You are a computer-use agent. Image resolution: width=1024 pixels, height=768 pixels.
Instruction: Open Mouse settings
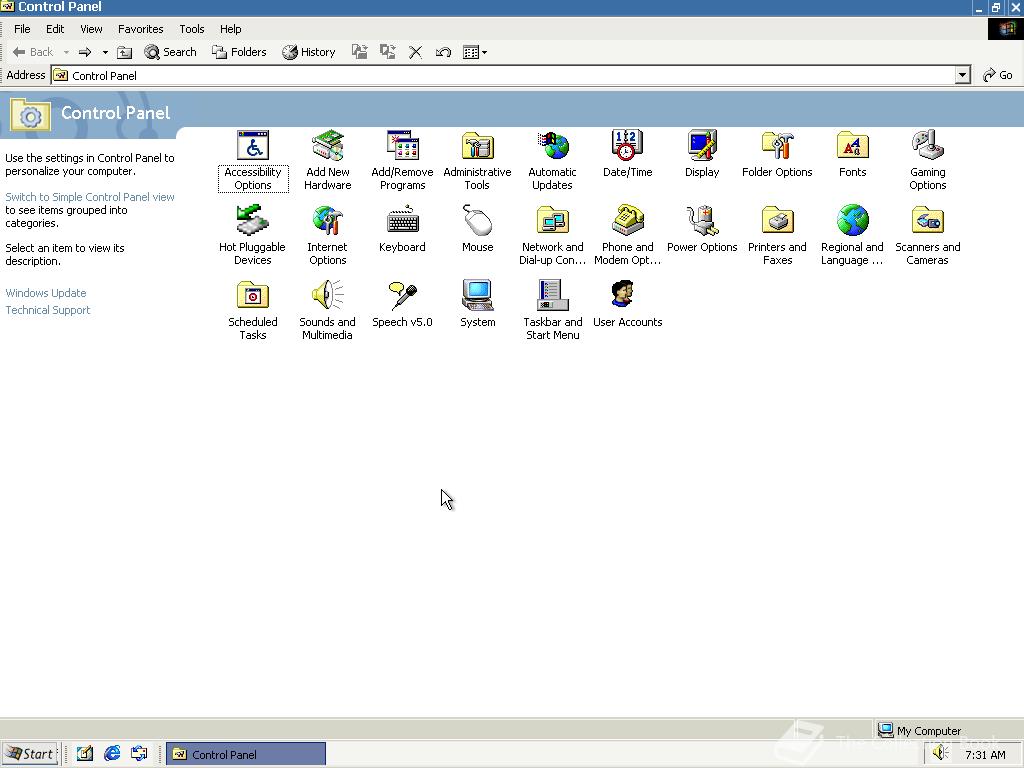(477, 229)
